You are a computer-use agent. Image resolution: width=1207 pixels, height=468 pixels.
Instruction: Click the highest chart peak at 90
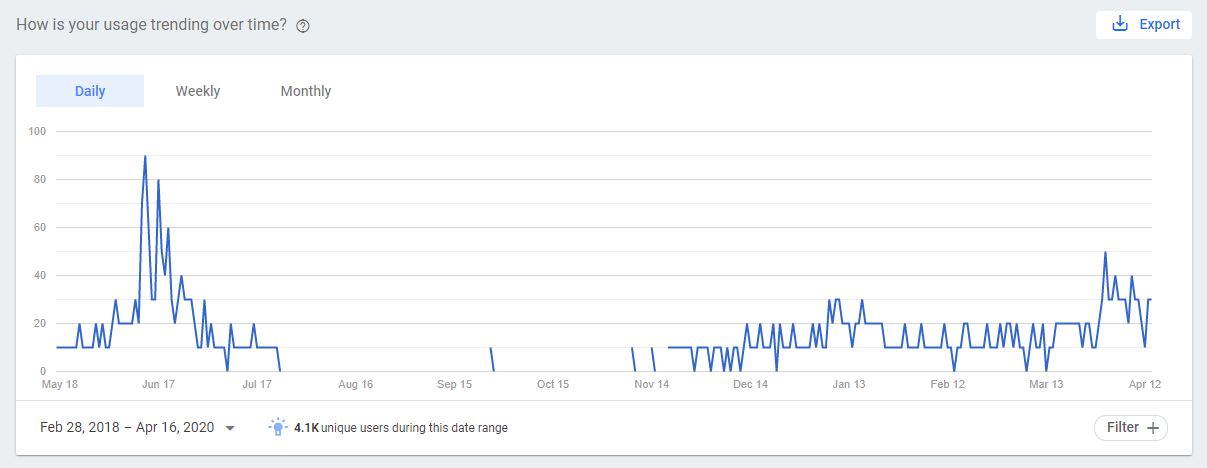[x=145, y=157]
